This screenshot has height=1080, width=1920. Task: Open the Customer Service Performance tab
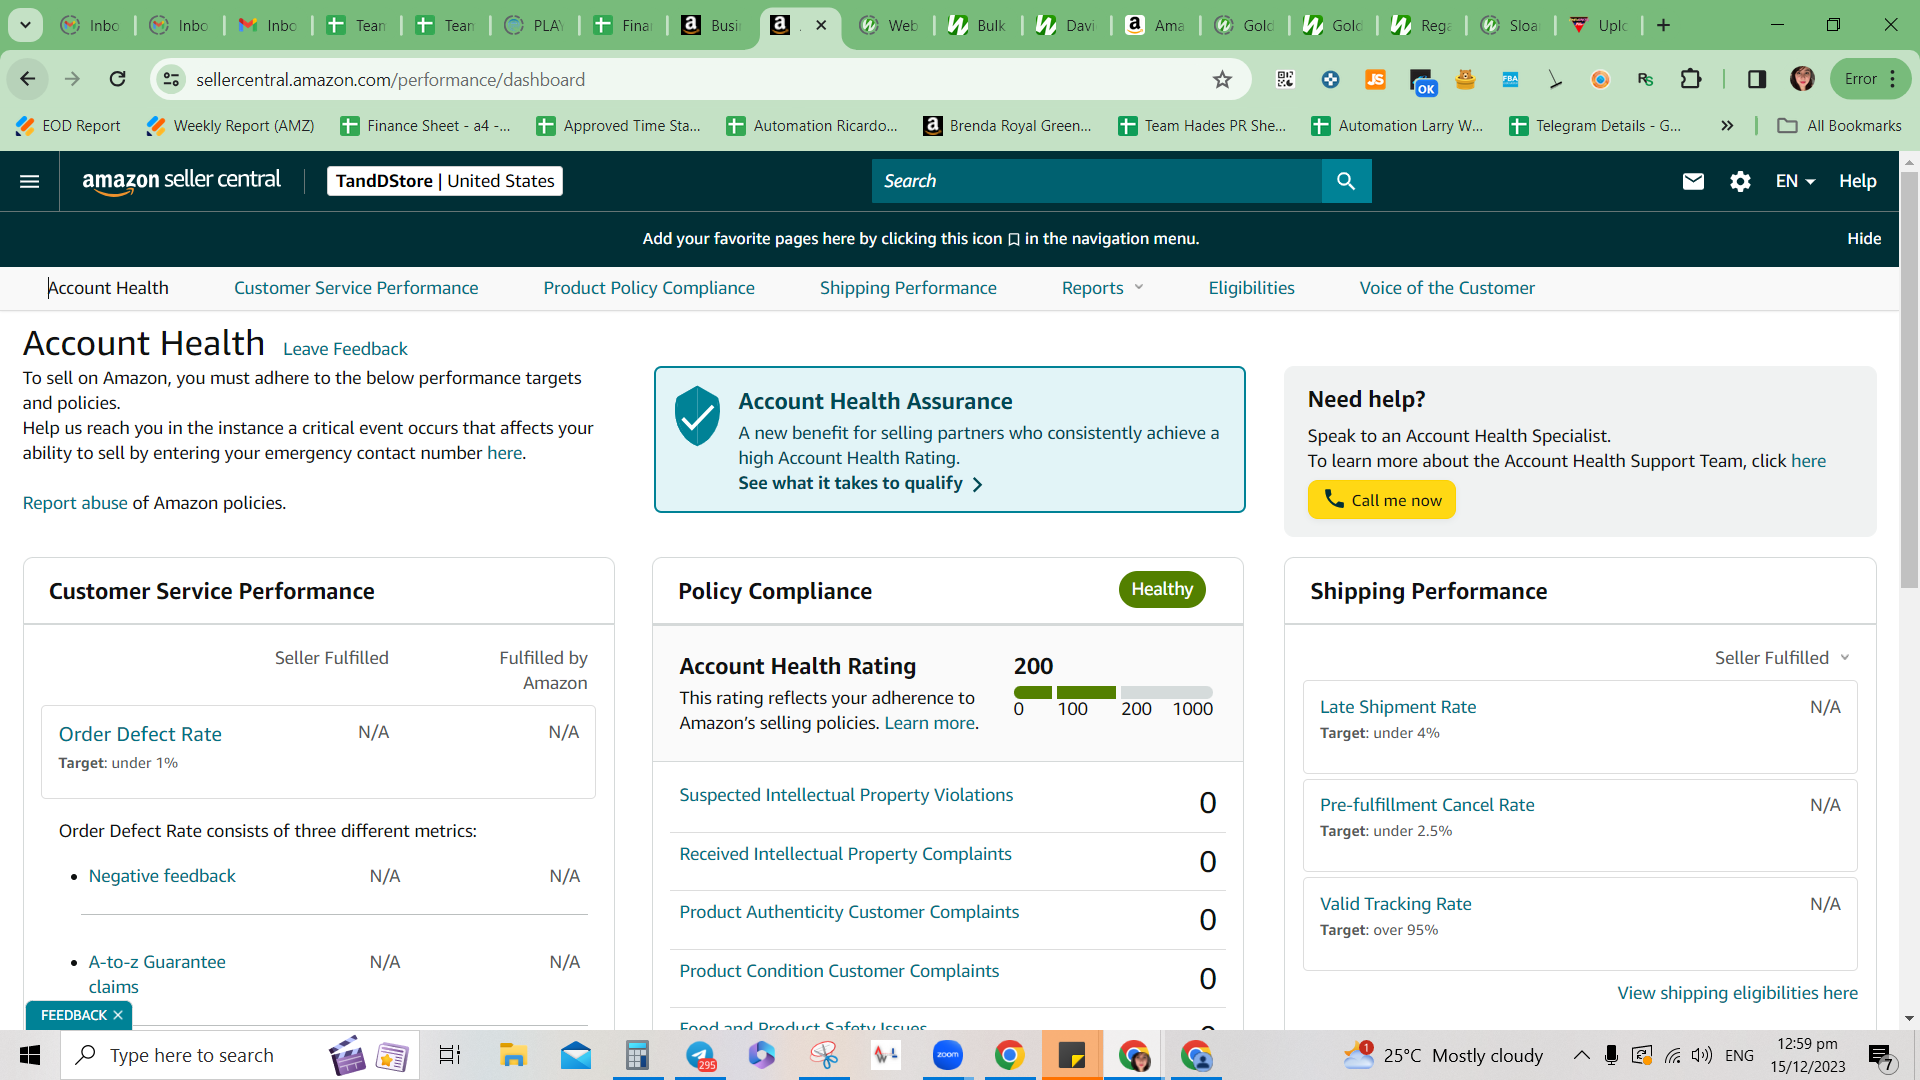pyautogui.click(x=356, y=288)
